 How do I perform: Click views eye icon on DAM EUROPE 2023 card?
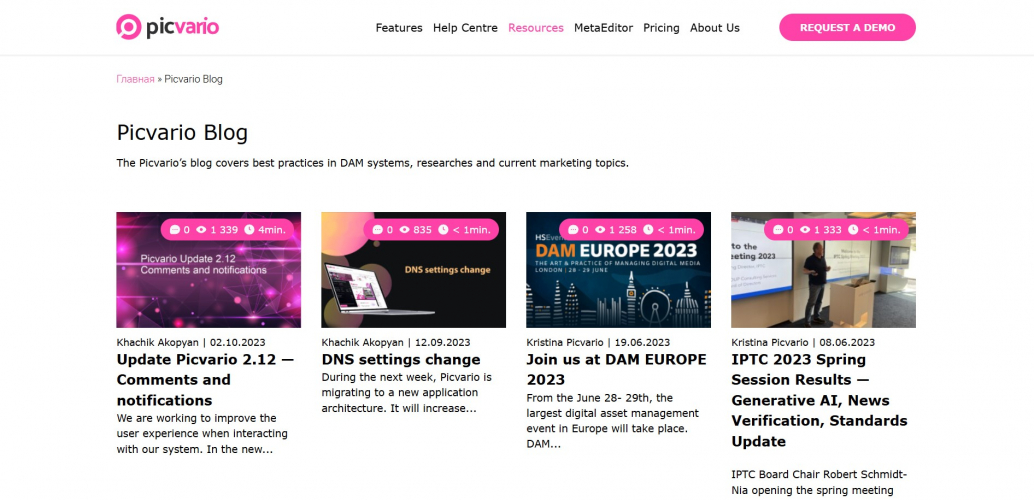[600, 230]
